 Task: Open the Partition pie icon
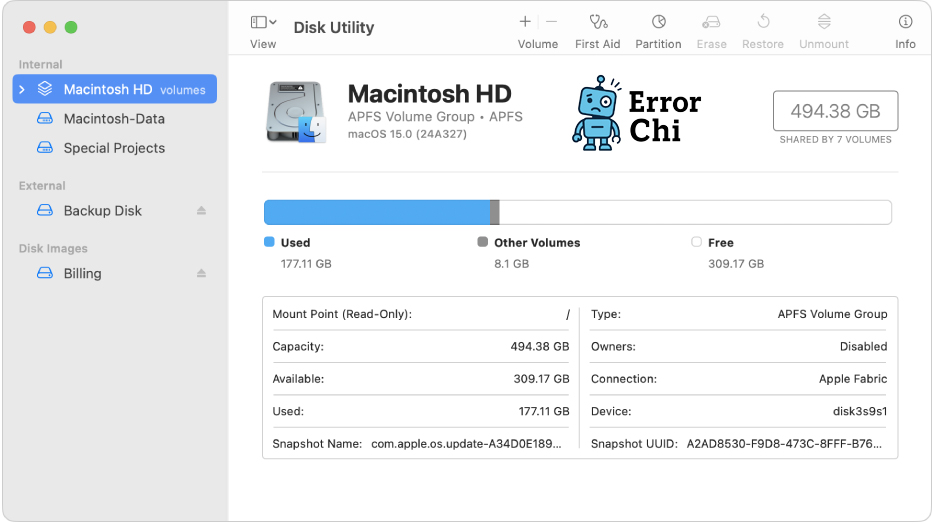[x=659, y=22]
